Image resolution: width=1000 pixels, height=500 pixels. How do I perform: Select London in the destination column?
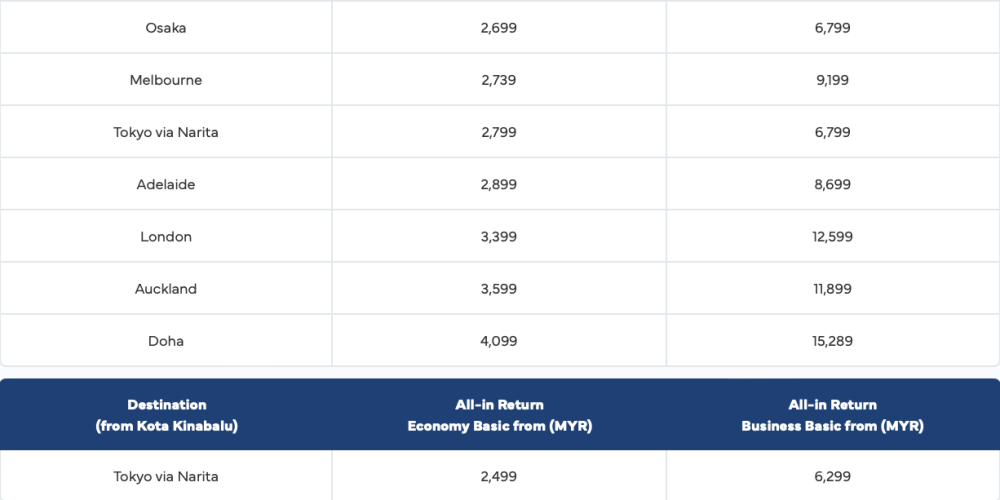[166, 237]
